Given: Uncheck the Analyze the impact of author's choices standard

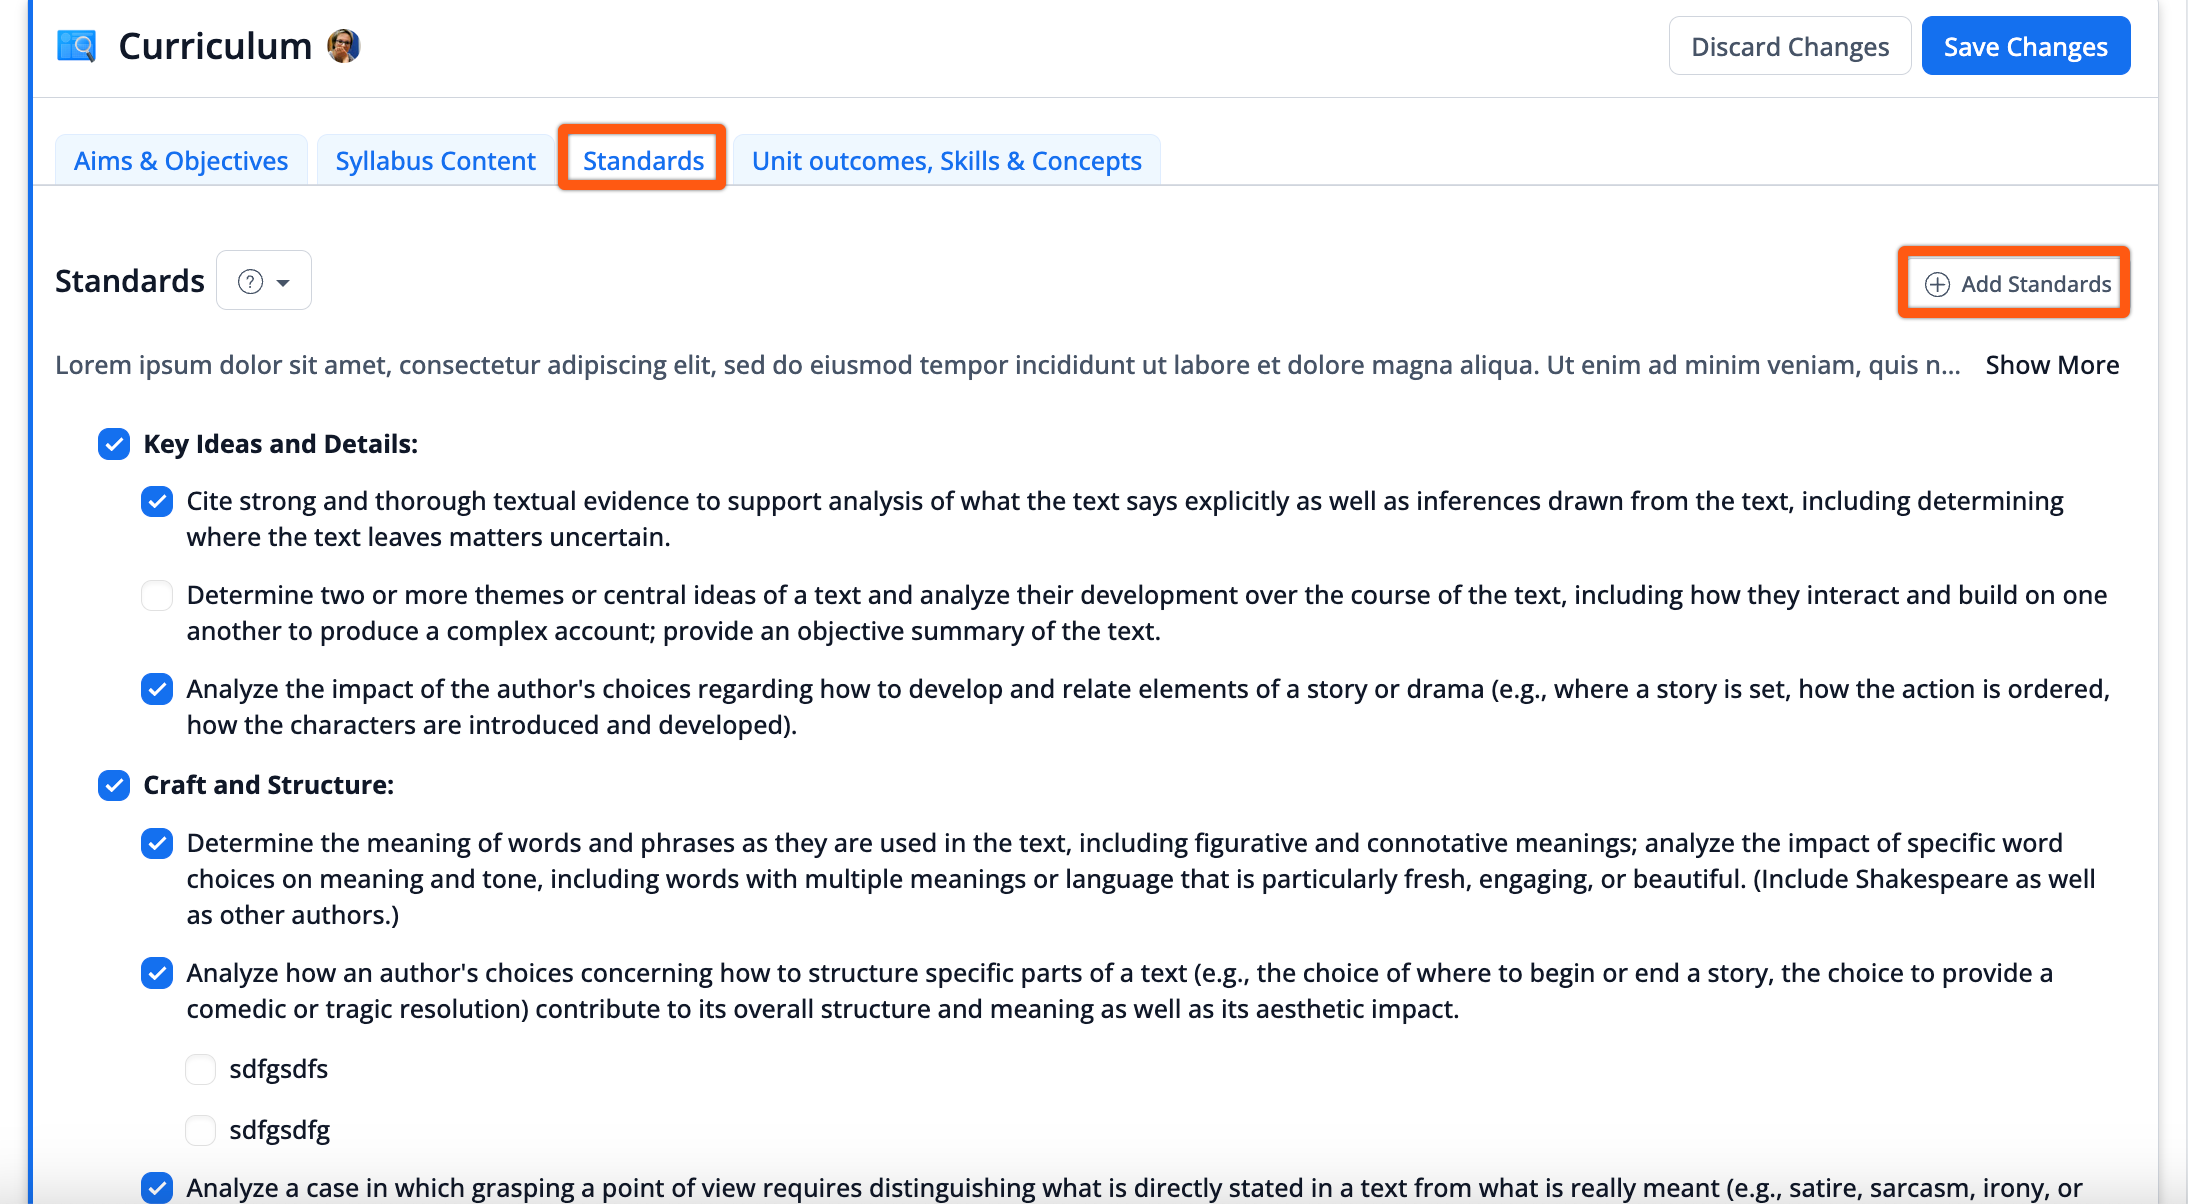Looking at the screenshot, I should click(x=157, y=689).
